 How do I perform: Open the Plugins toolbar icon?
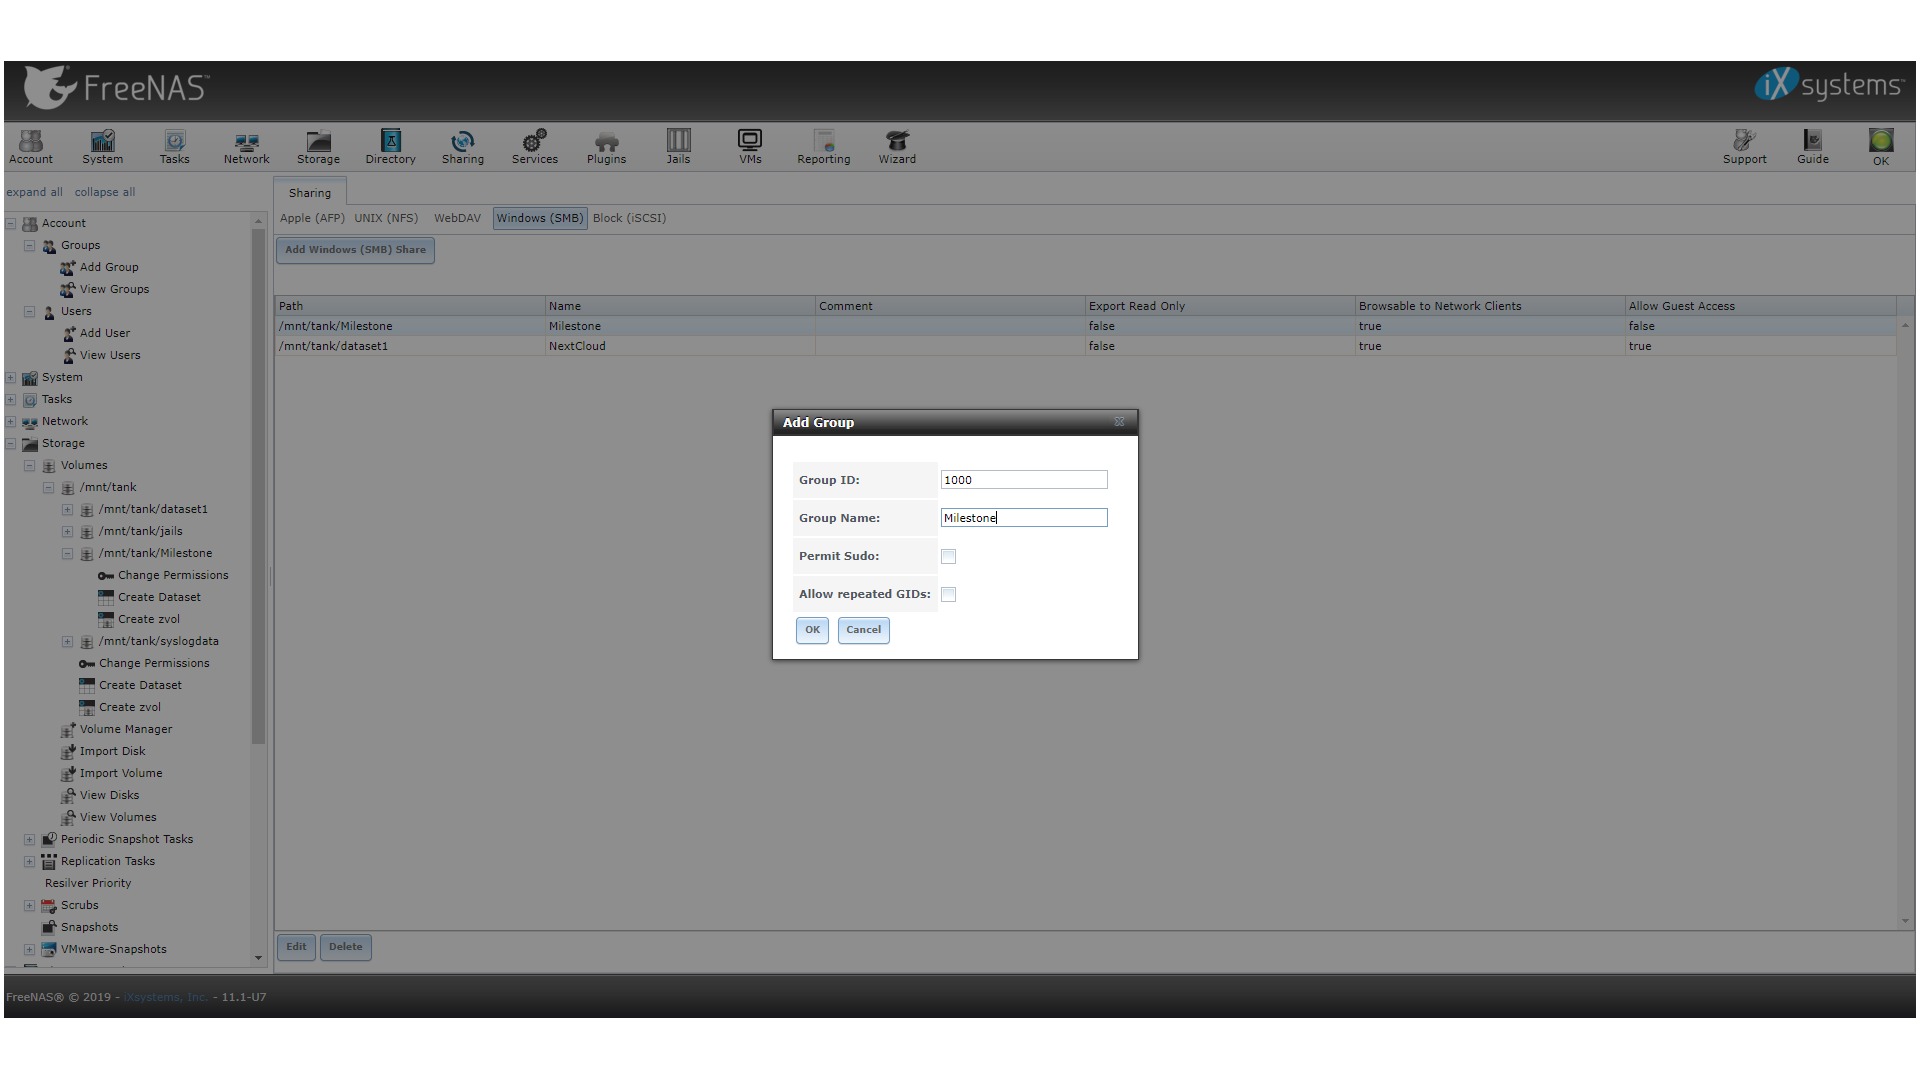(606, 146)
